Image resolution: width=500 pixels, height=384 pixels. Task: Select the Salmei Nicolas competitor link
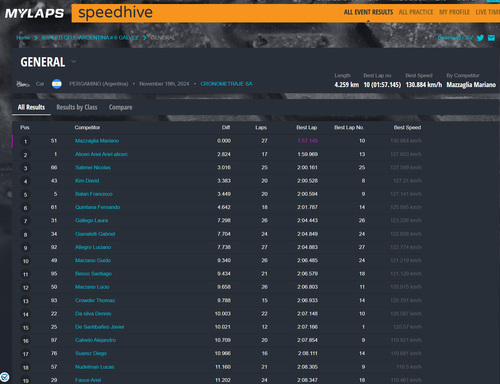pyautogui.click(x=93, y=167)
